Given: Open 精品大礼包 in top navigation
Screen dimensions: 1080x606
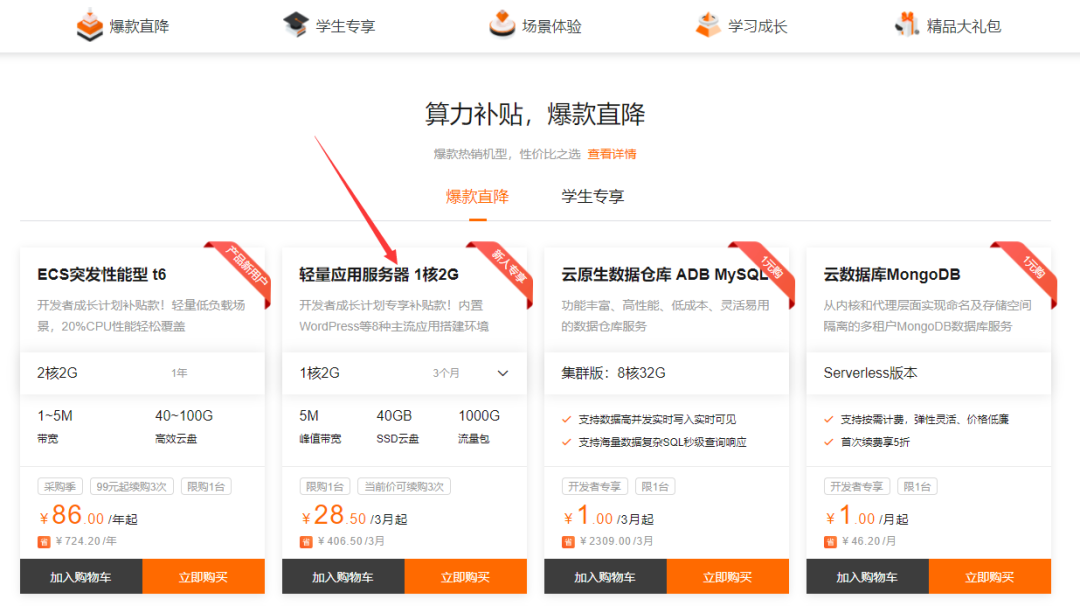Looking at the screenshot, I should click(x=964, y=26).
